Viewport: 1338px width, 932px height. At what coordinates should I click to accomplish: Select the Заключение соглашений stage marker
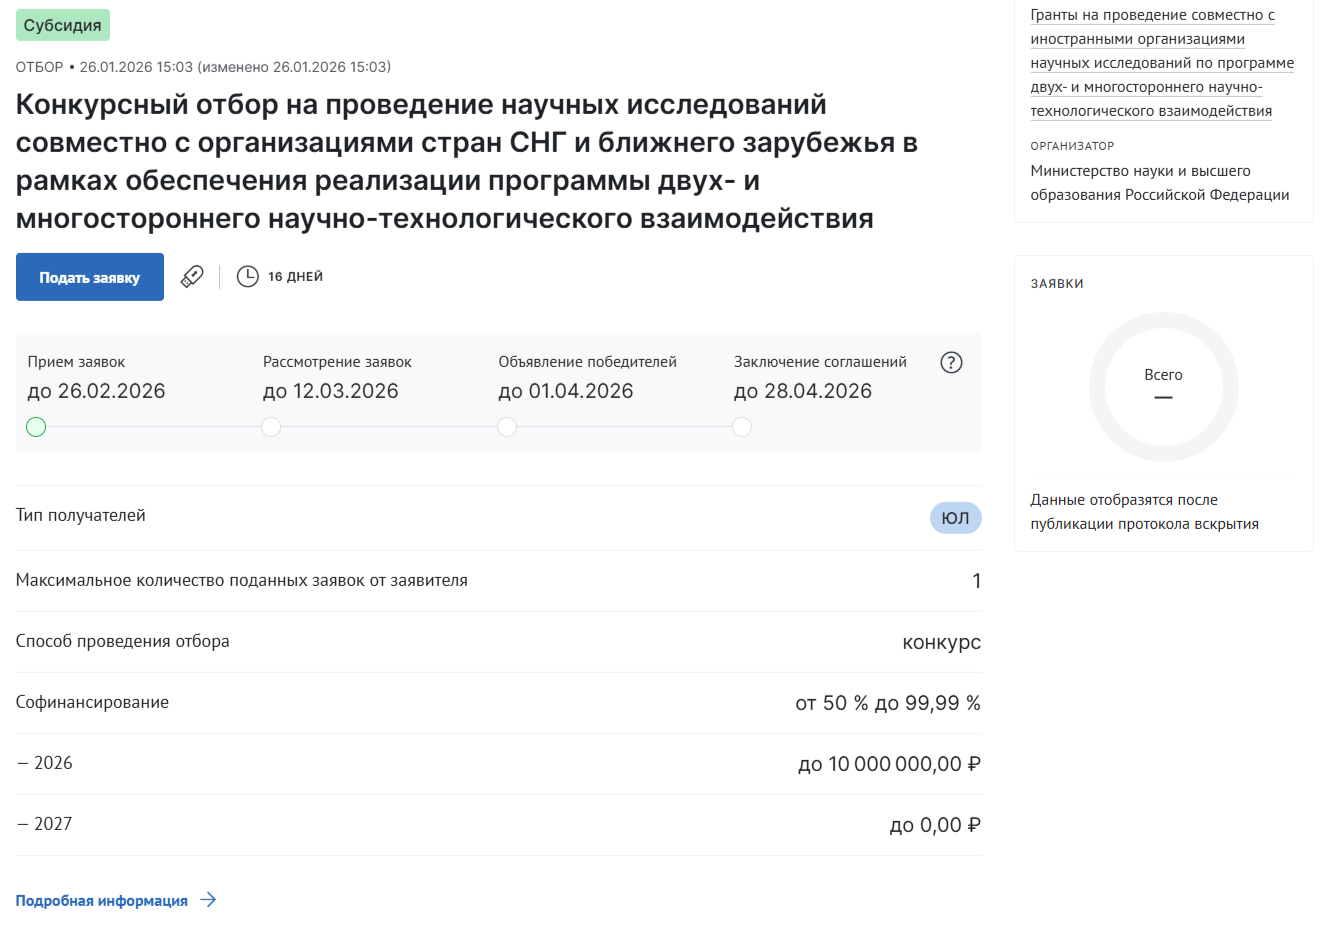tap(742, 428)
